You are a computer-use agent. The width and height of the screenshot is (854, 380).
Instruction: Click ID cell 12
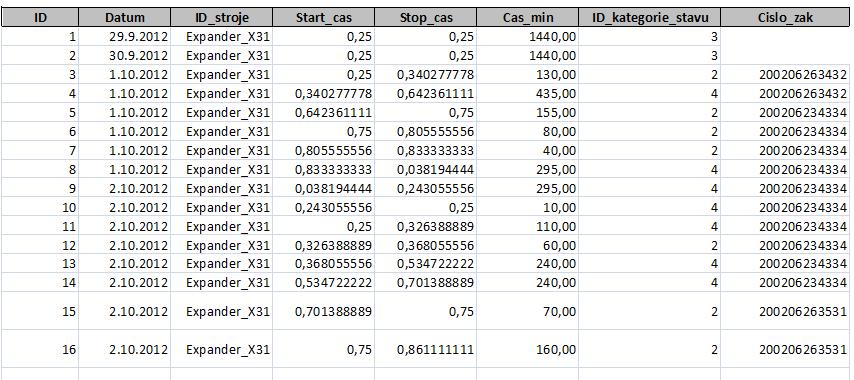[40, 245]
